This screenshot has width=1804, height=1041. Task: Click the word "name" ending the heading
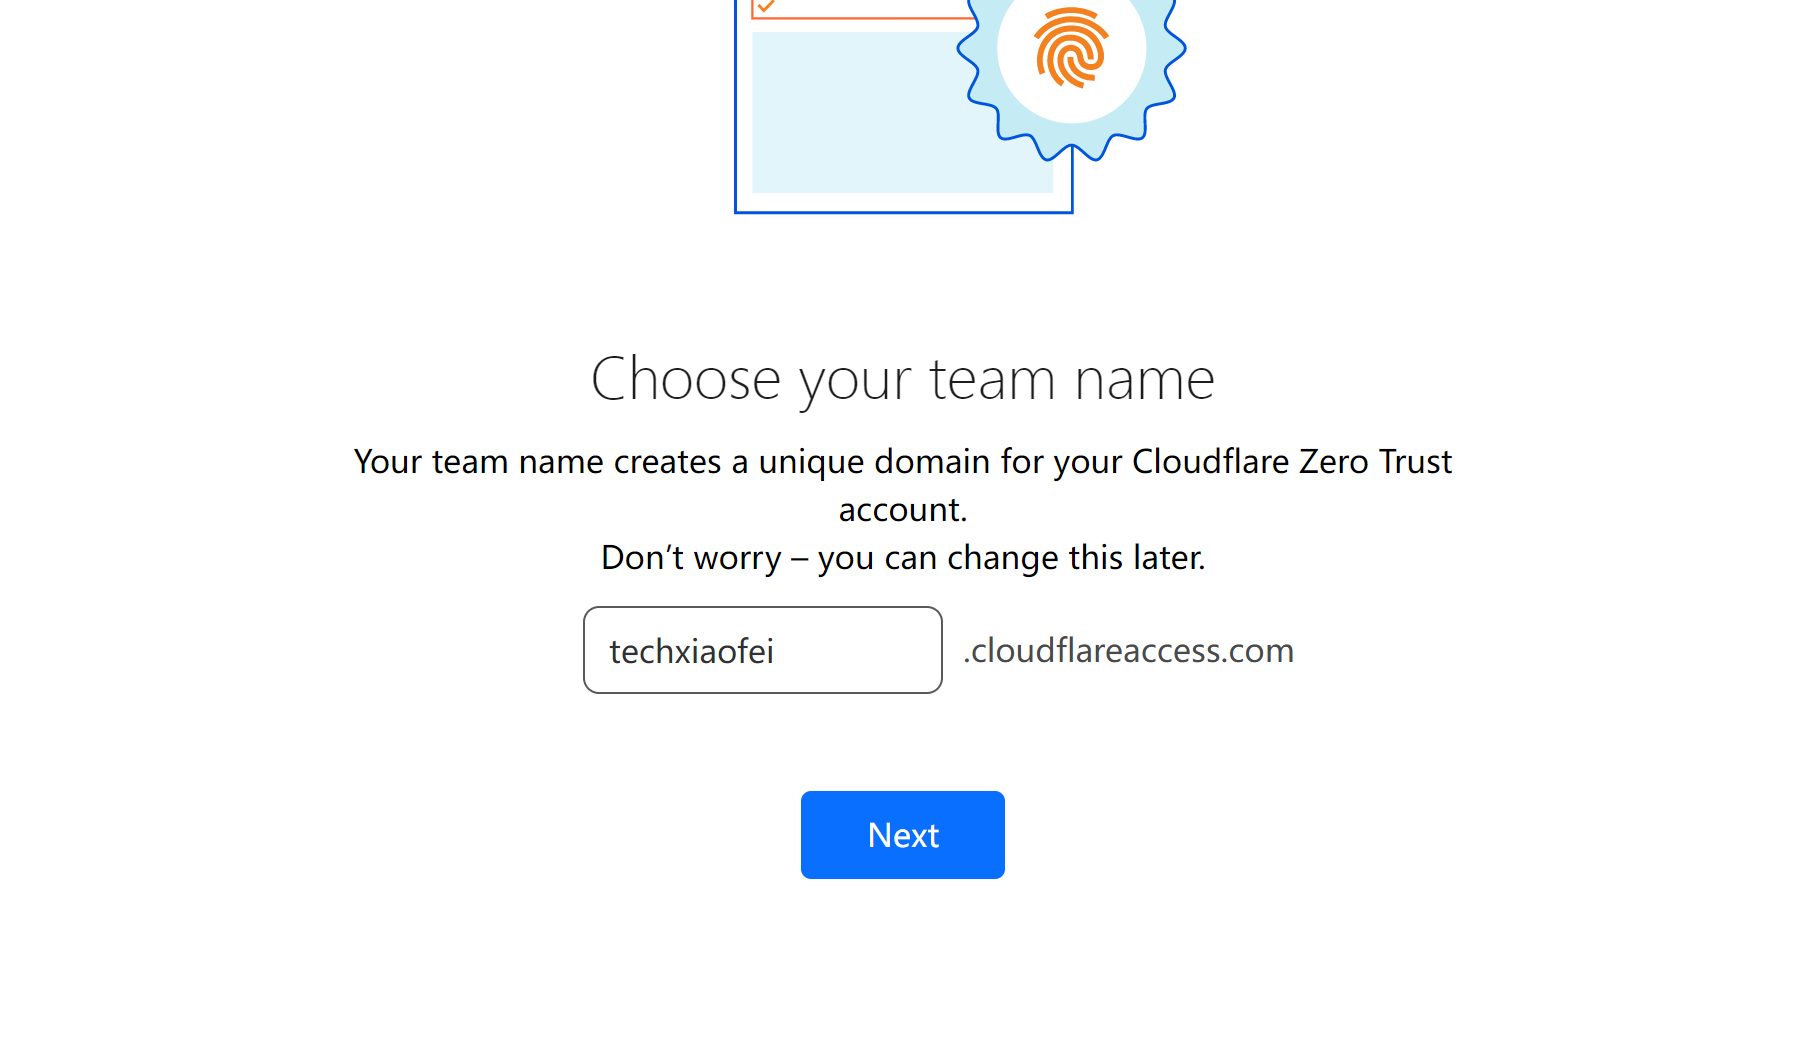[x=1144, y=379]
